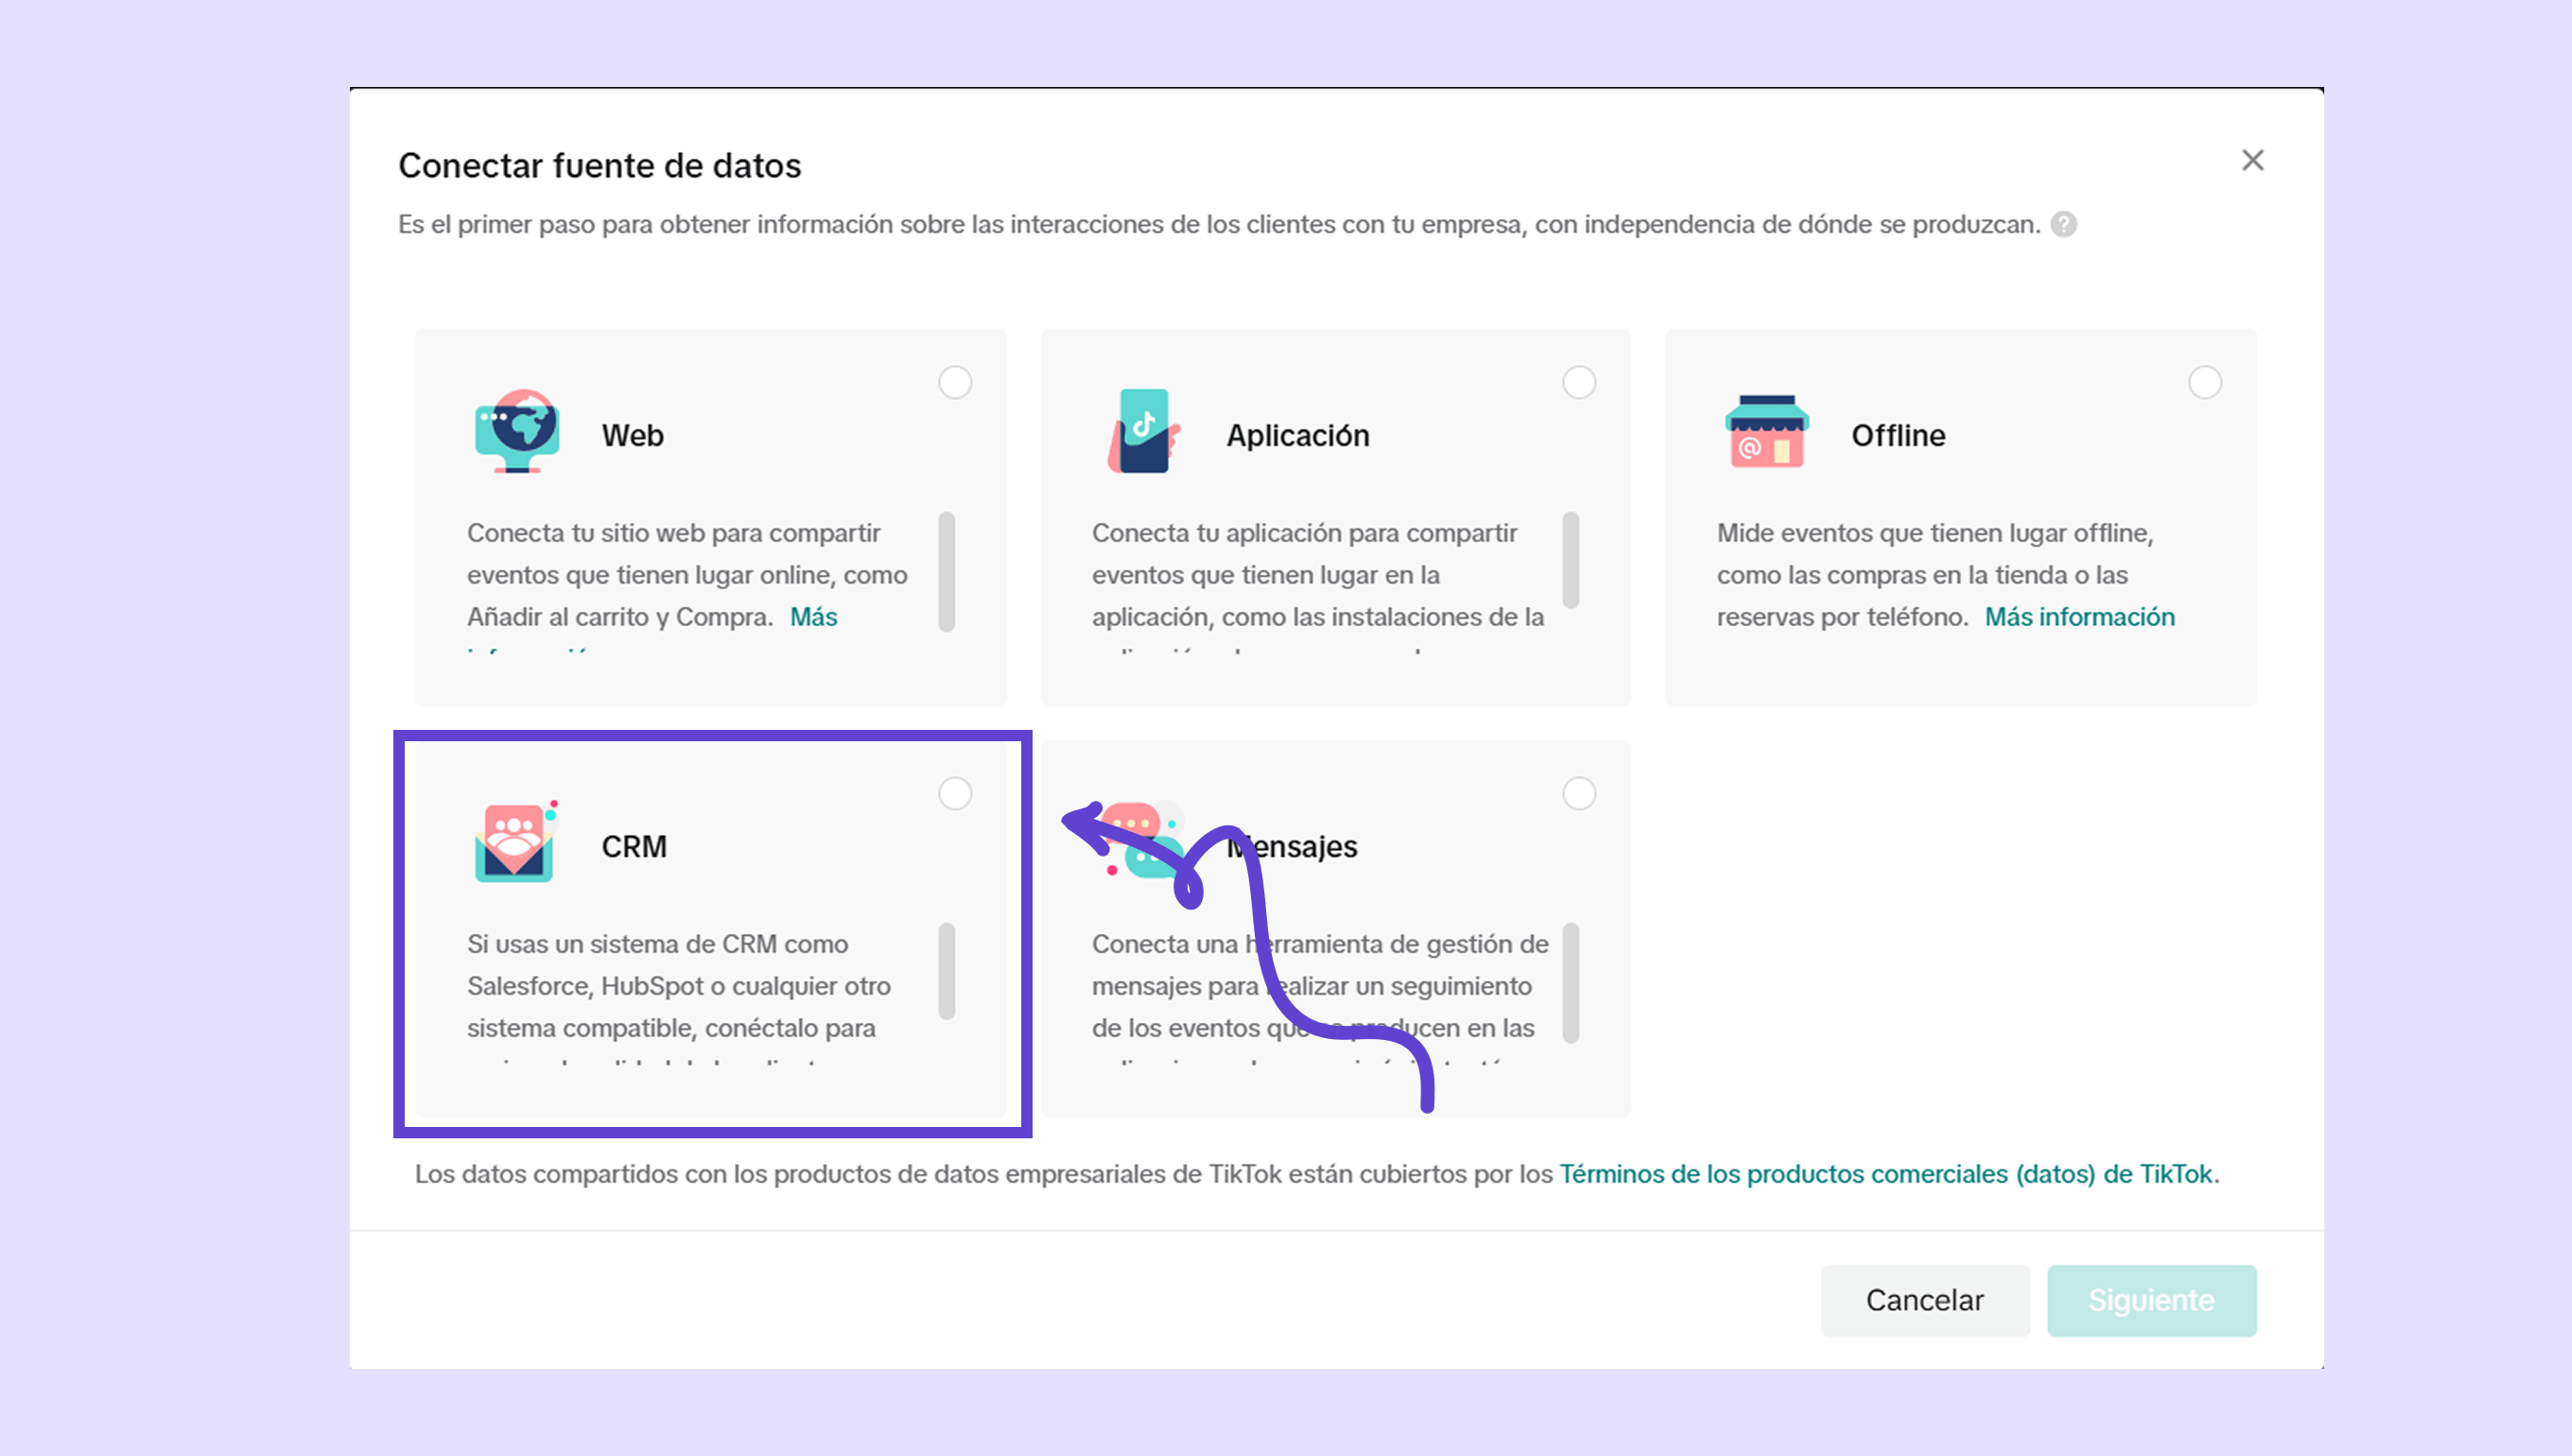The height and width of the screenshot is (1456, 2572).
Task: Open Más información link in Offline card
Action: pos(2079,617)
